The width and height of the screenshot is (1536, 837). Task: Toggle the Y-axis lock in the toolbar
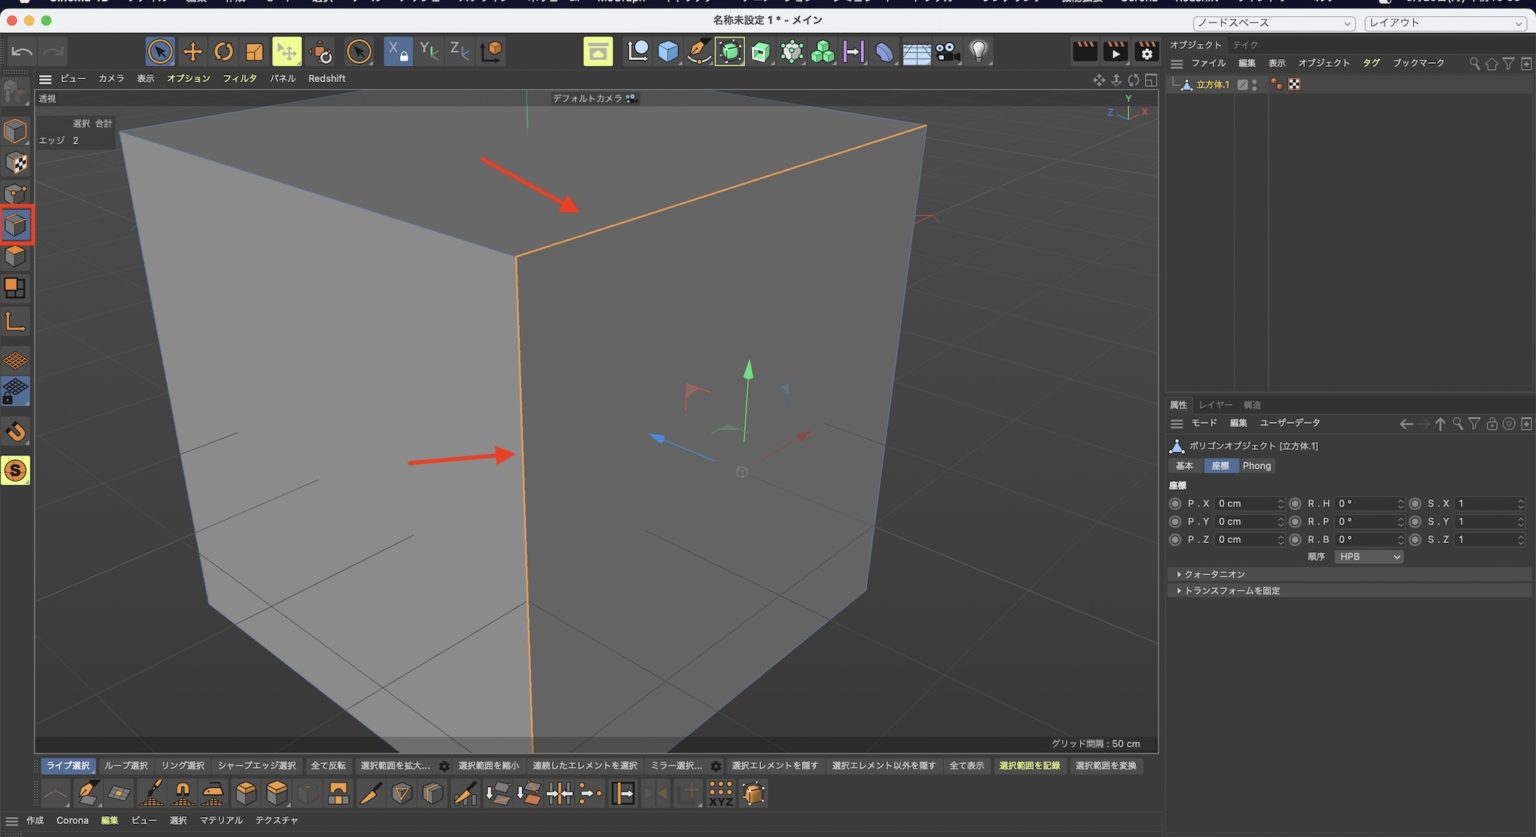(427, 51)
